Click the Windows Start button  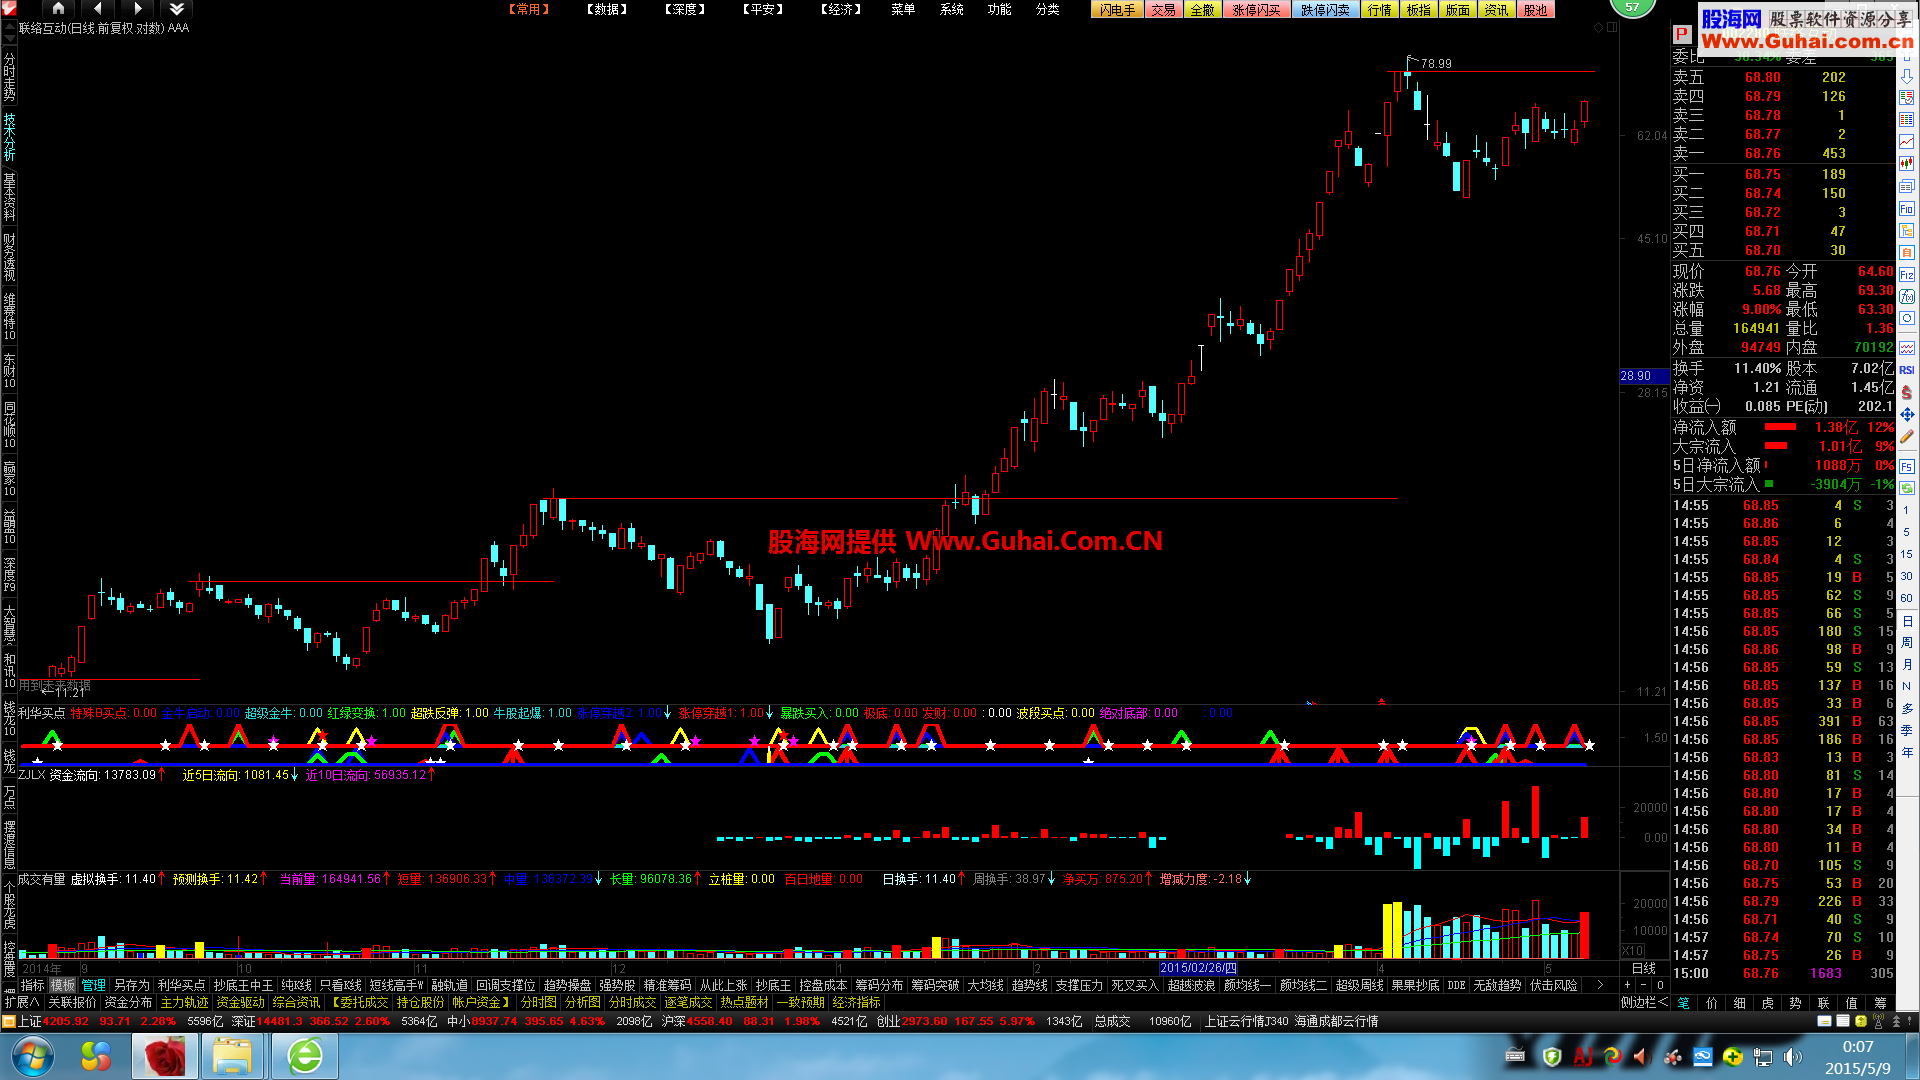point(33,1057)
